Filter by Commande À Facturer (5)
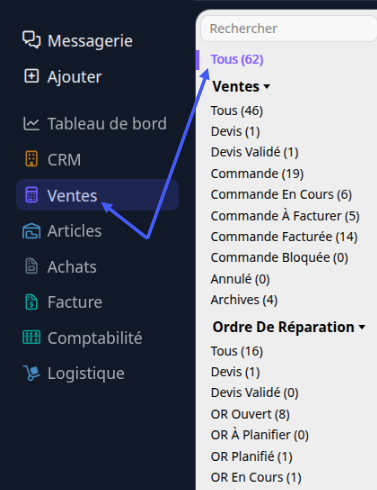 285,216
